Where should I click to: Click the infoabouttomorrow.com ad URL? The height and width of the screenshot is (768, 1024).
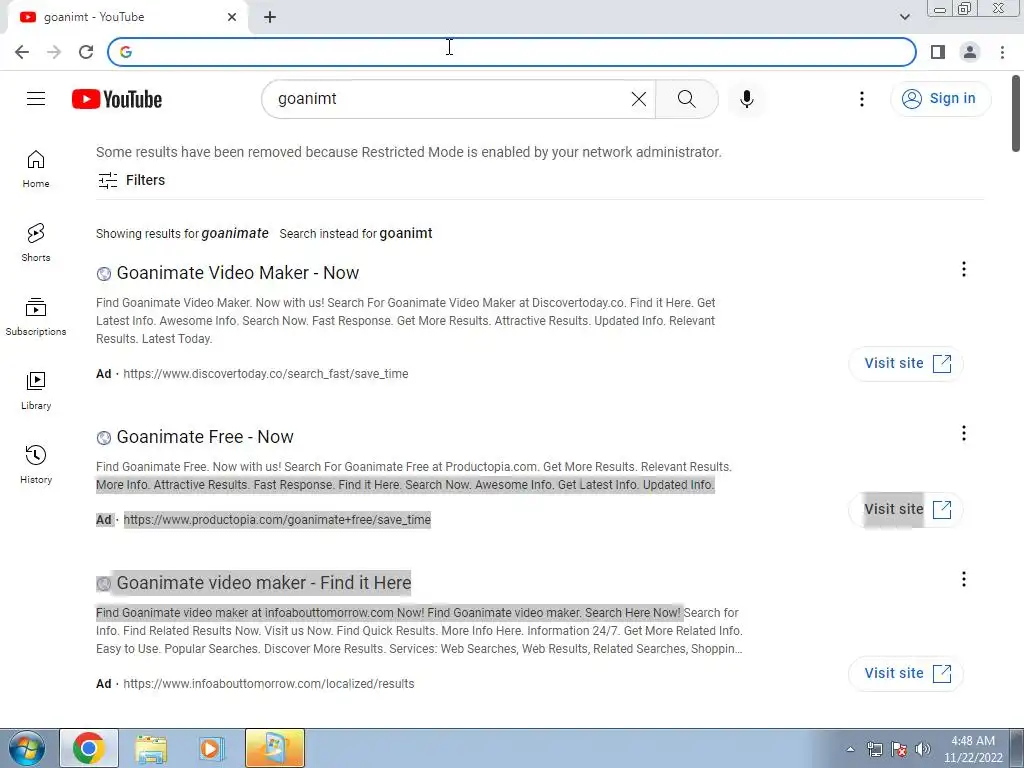[x=268, y=684]
